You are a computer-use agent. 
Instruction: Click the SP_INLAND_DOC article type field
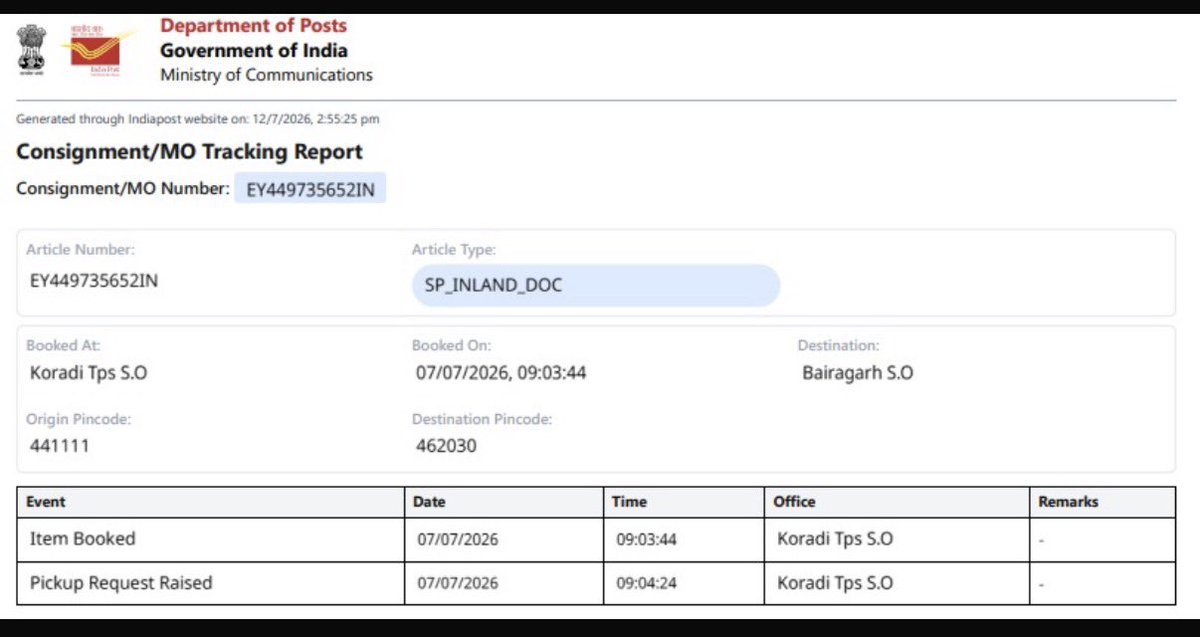pyautogui.click(x=596, y=286)
